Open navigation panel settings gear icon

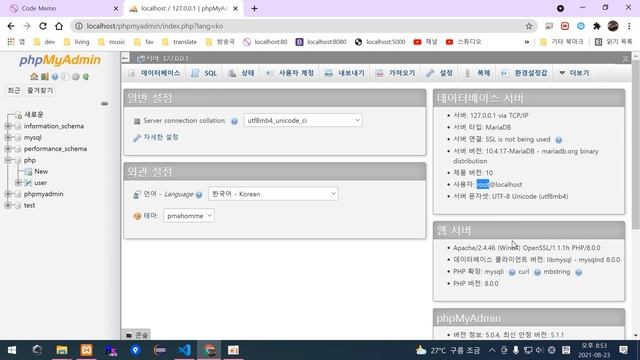tap(76, 76)
